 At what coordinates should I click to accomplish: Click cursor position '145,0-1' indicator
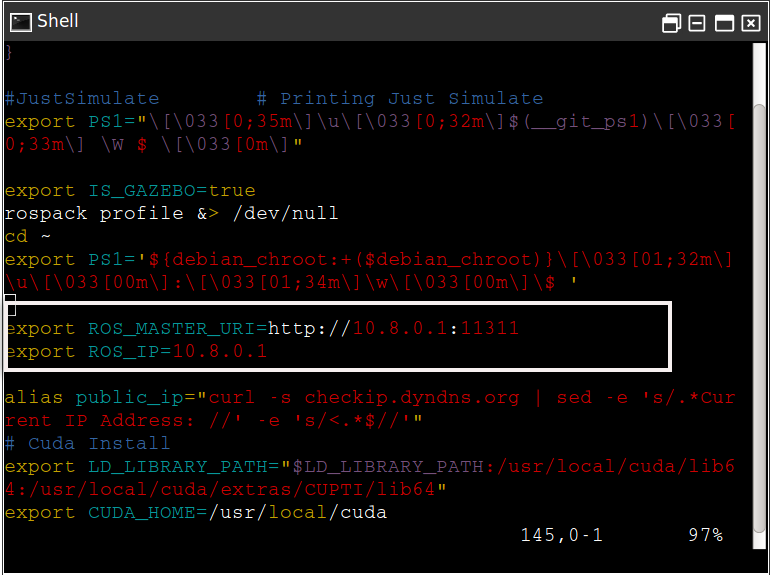561,535
